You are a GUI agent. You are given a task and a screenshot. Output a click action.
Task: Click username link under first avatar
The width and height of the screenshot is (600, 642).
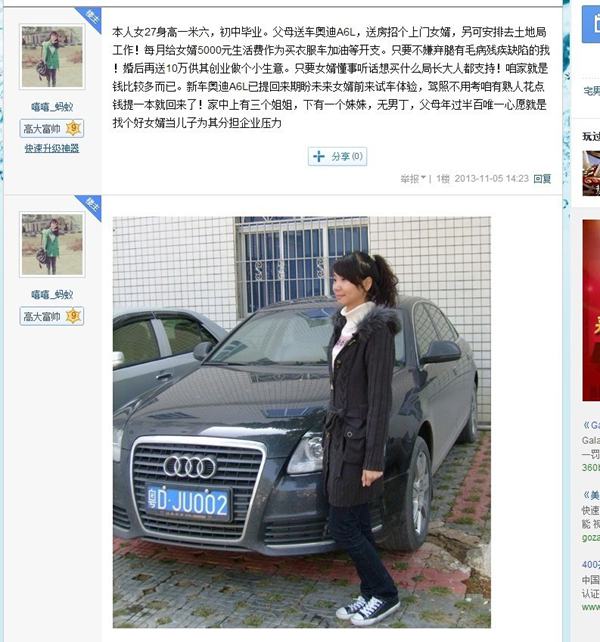(52, 107)
